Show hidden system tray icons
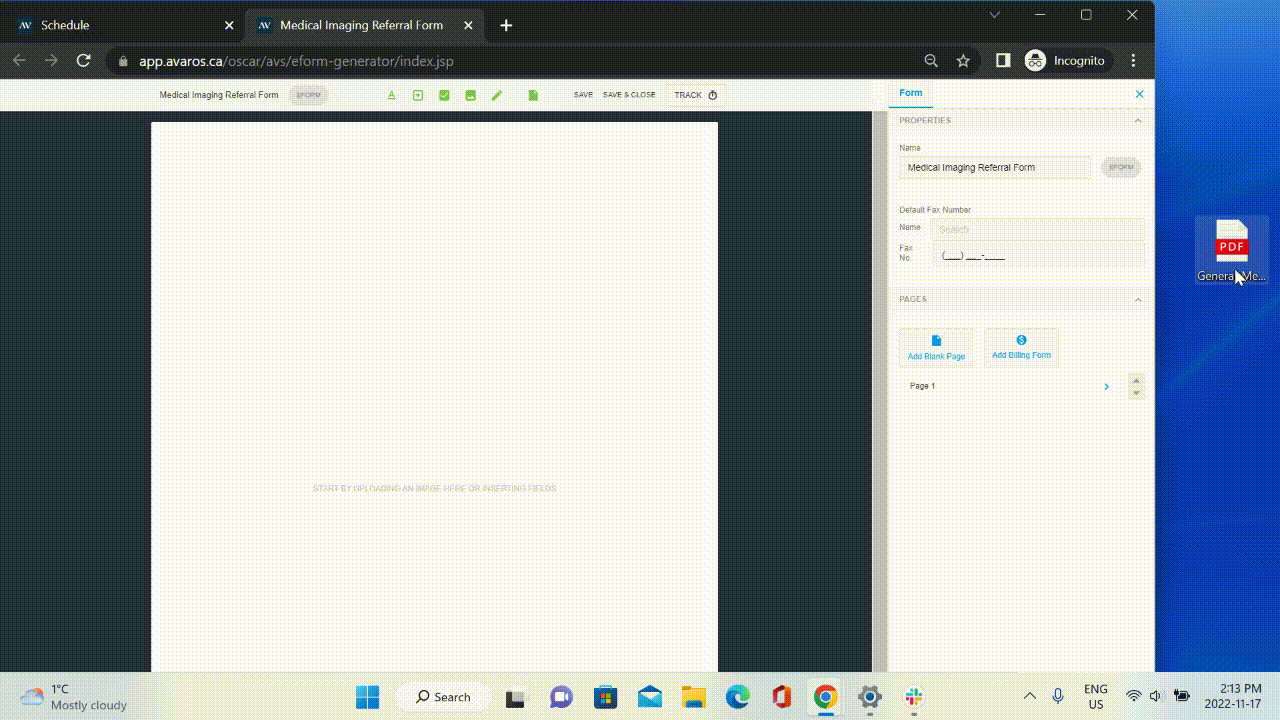 coord(1029,696)
